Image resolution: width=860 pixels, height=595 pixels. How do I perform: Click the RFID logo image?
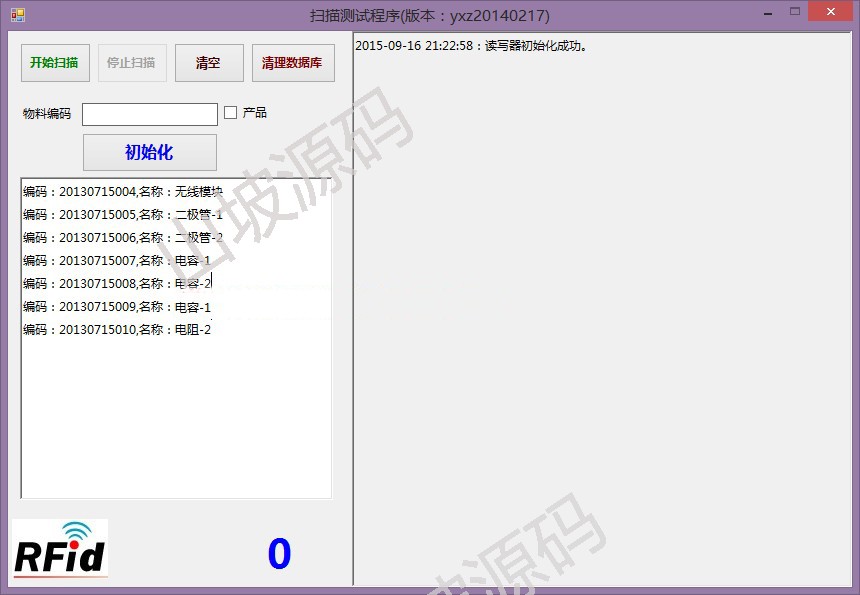pos(60,548)
